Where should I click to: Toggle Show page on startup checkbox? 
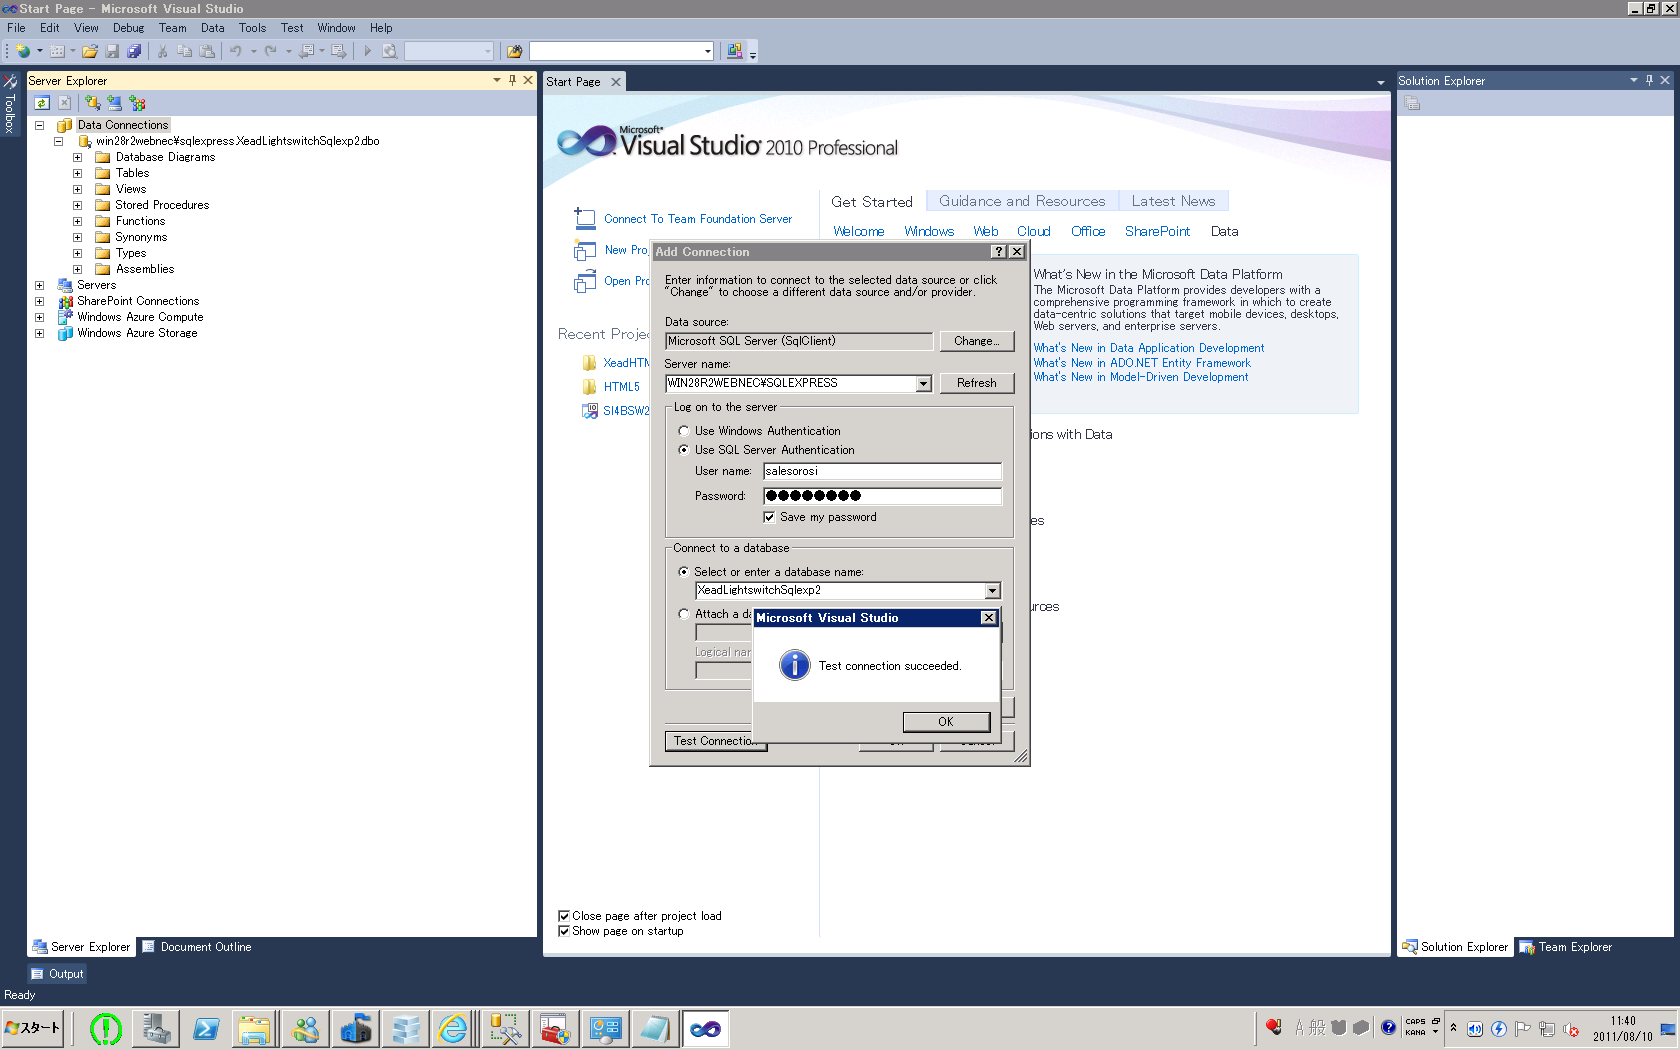point(564,931)
